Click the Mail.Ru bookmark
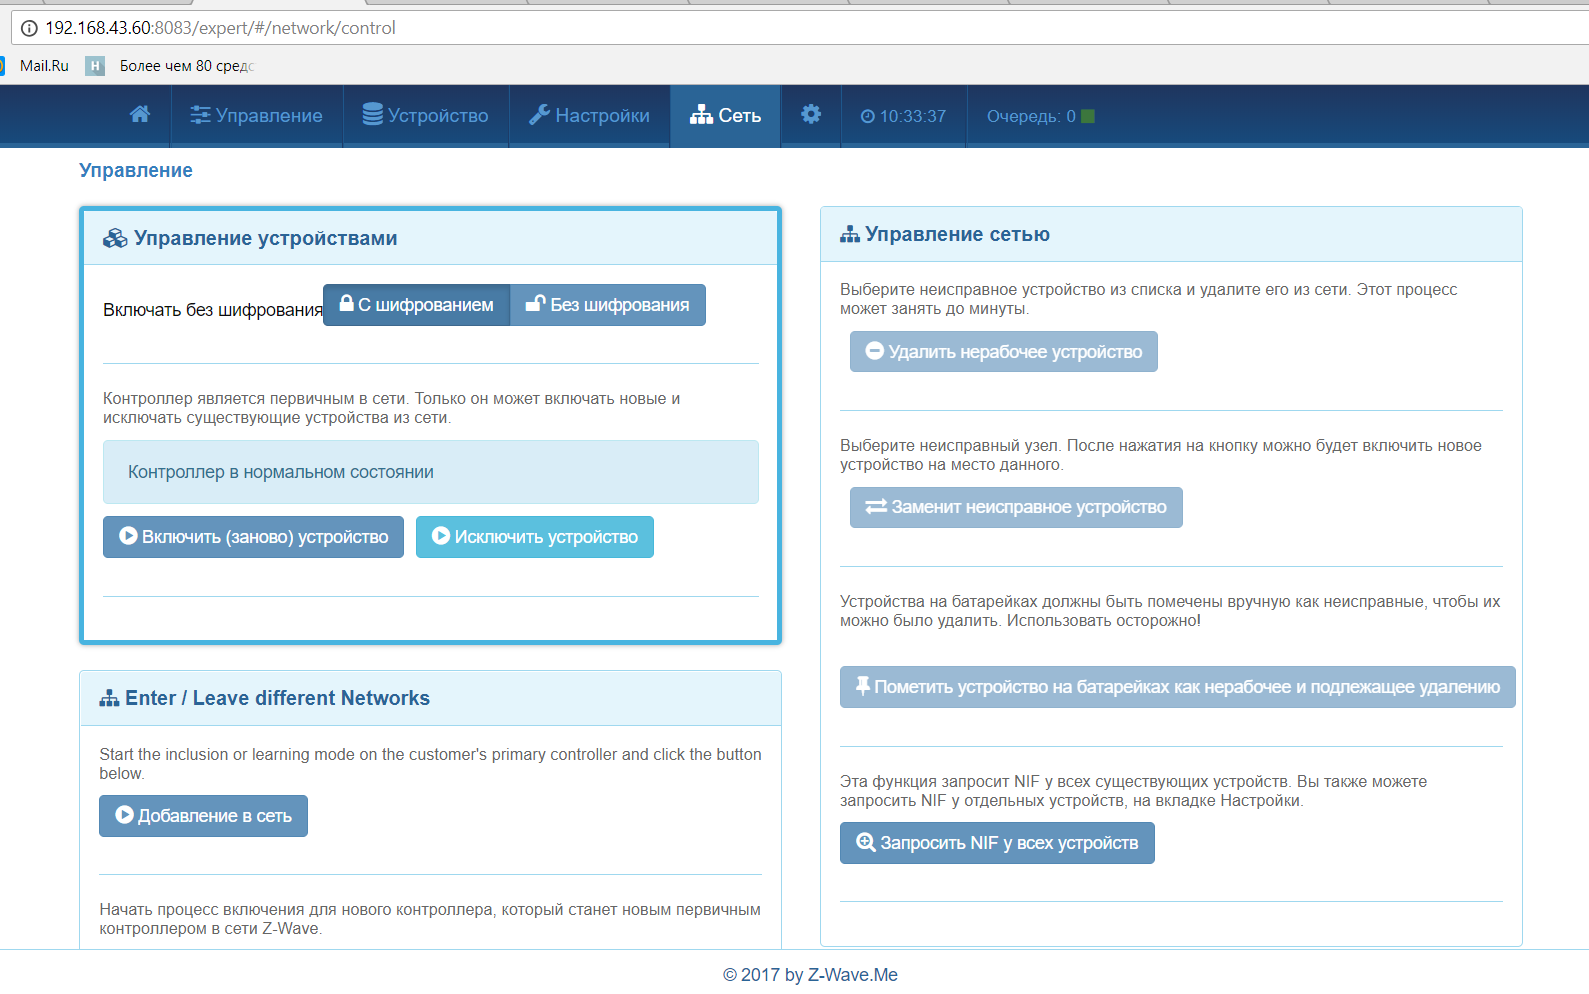This screenshot has width=1589, height=994. 44,66
